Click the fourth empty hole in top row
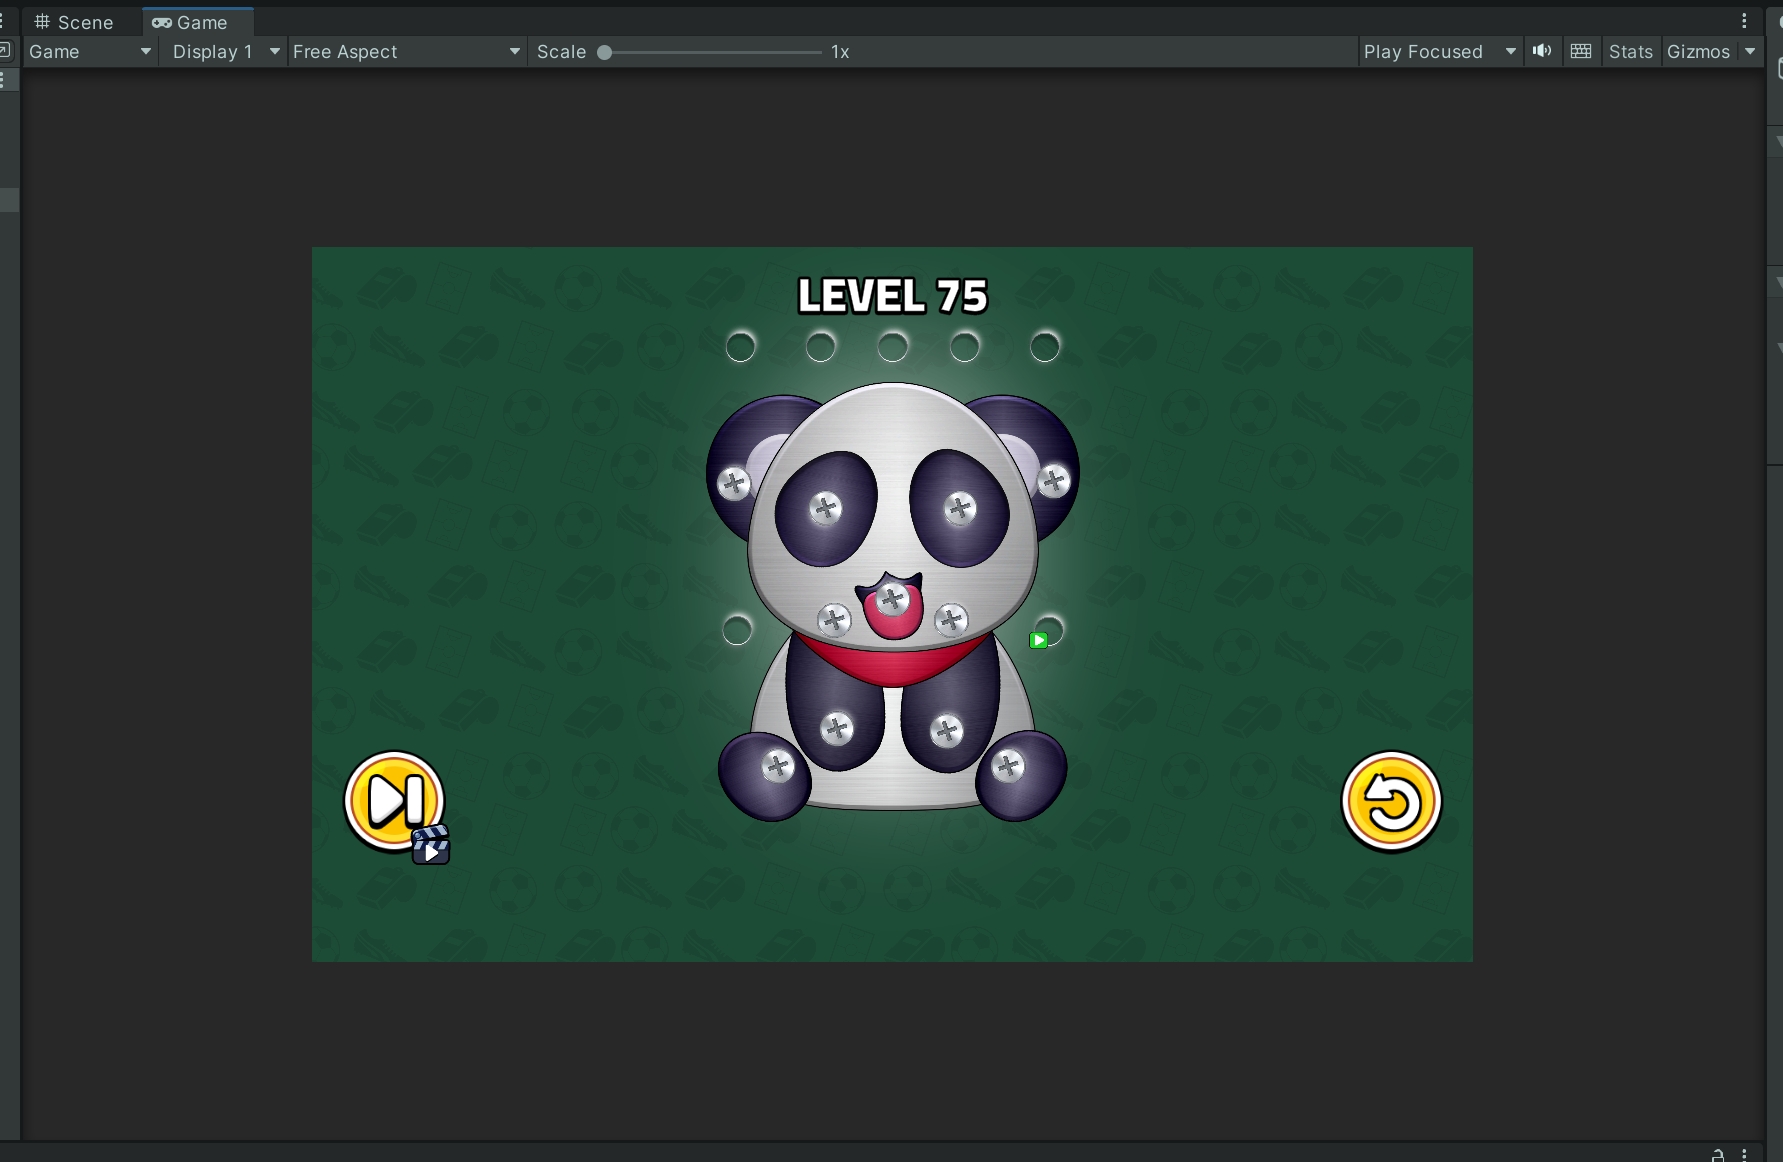1783x1162 pixels. point(965,347)
